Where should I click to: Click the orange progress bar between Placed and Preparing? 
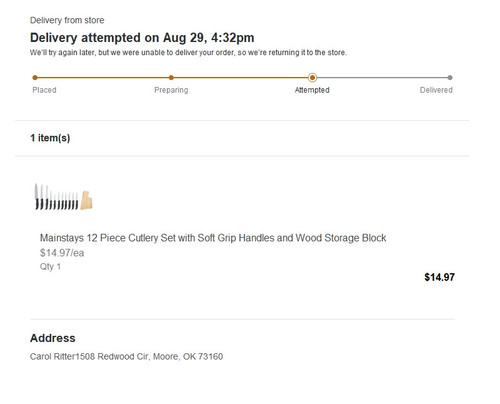point(103,78)
